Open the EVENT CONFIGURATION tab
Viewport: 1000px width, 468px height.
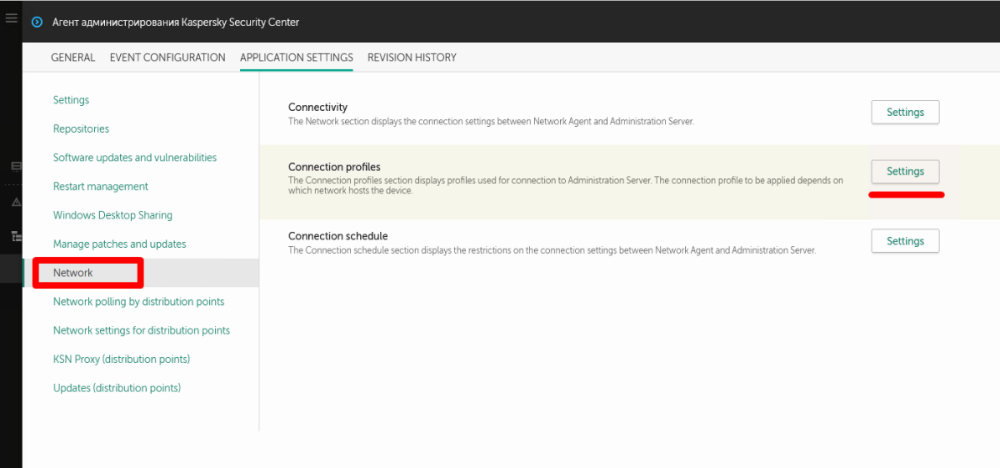[168, 57]
